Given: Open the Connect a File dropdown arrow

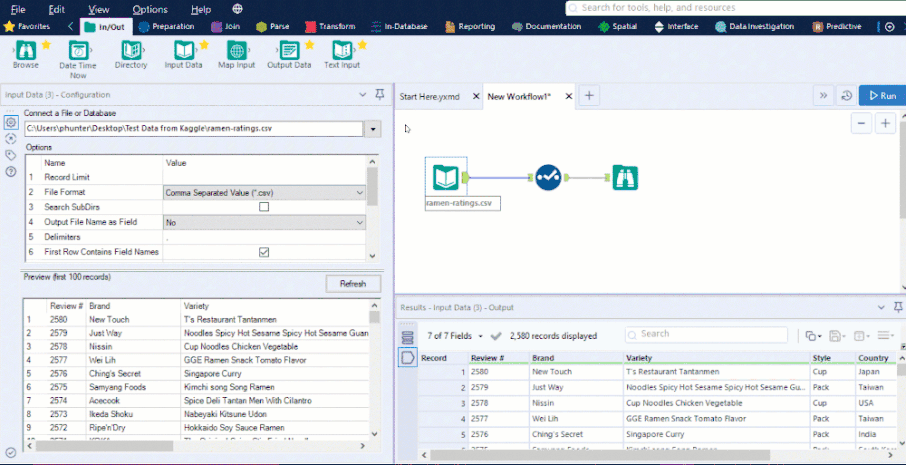Looking at the screenshot, I should (373, 129).
